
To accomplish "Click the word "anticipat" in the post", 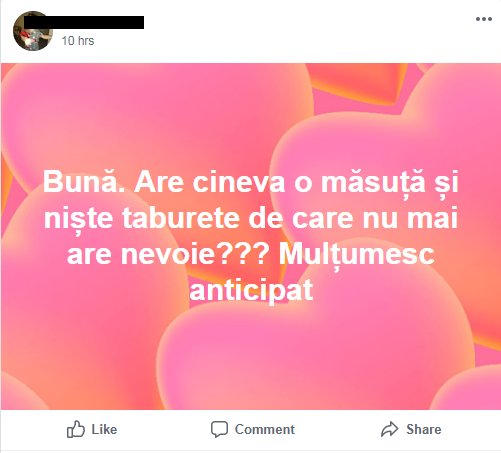I will (251, 290).
